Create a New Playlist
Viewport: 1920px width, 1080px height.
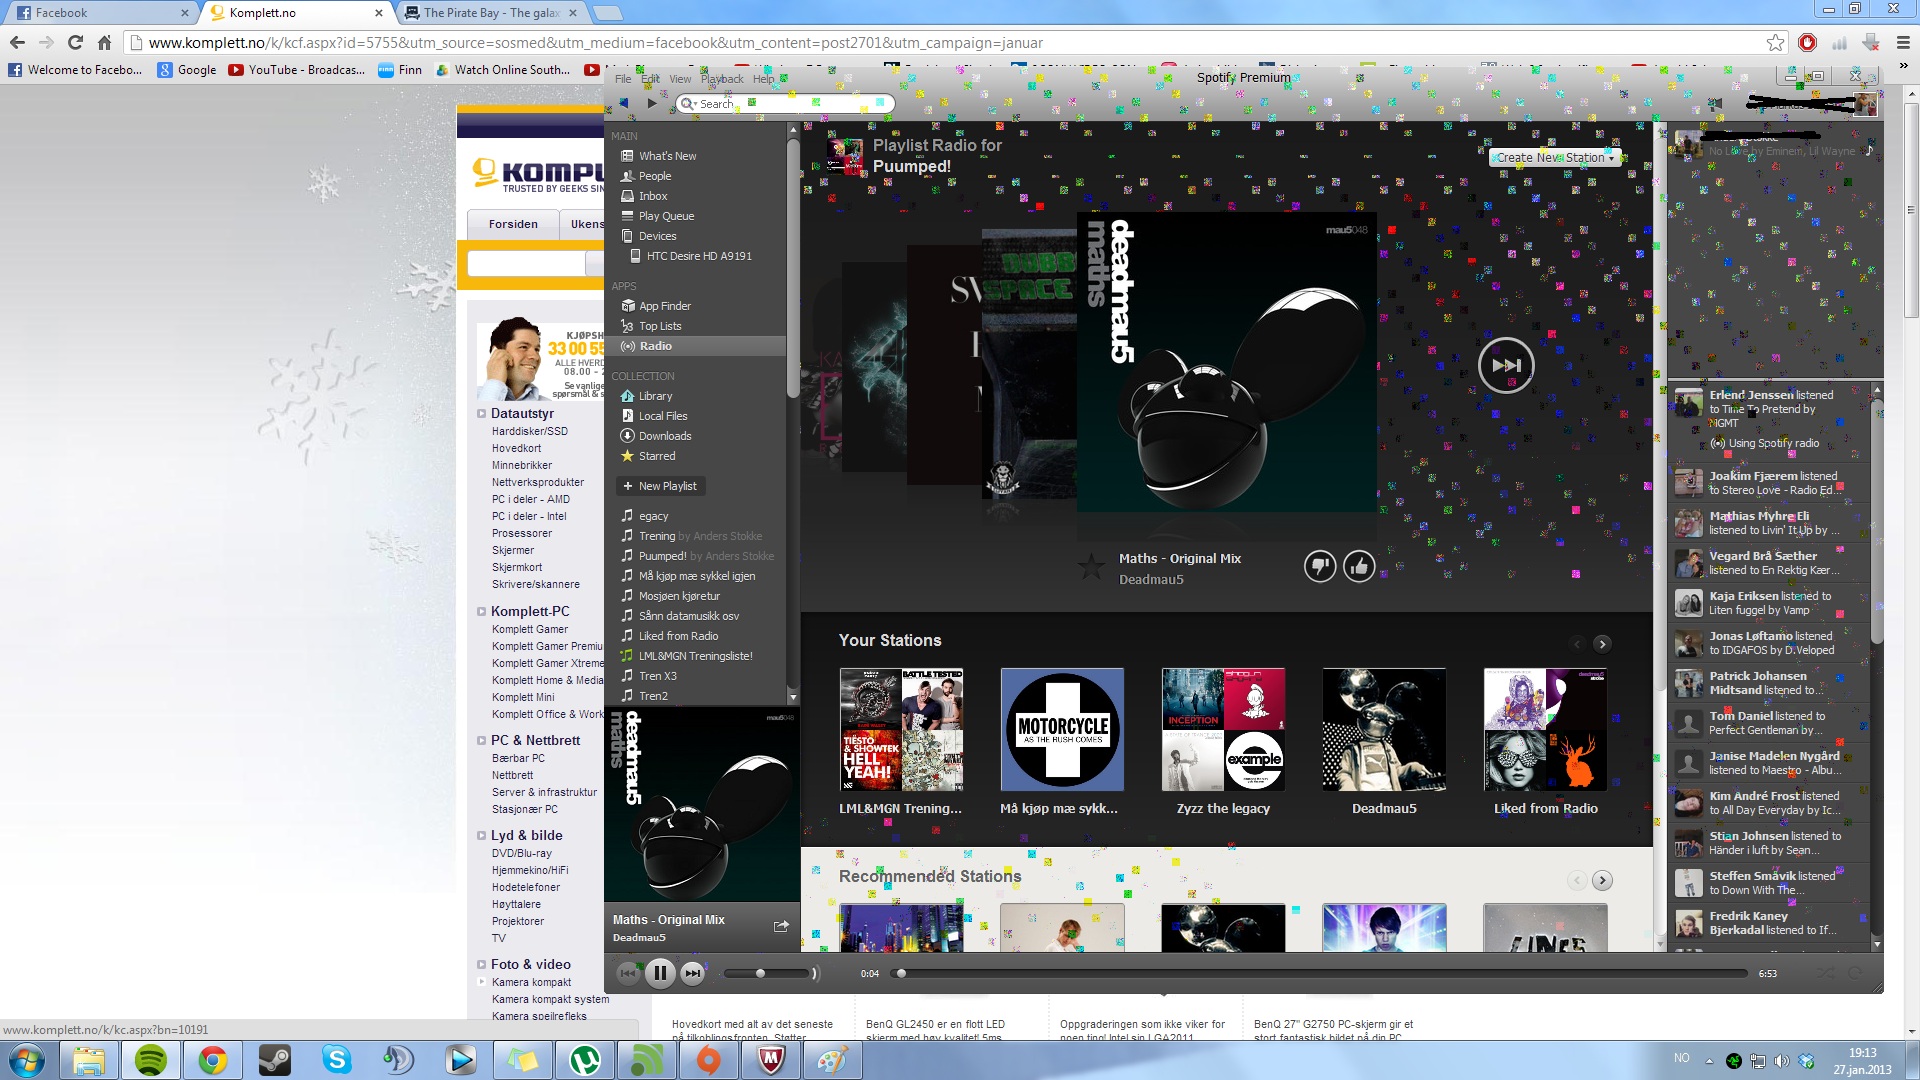pos(659,486)
